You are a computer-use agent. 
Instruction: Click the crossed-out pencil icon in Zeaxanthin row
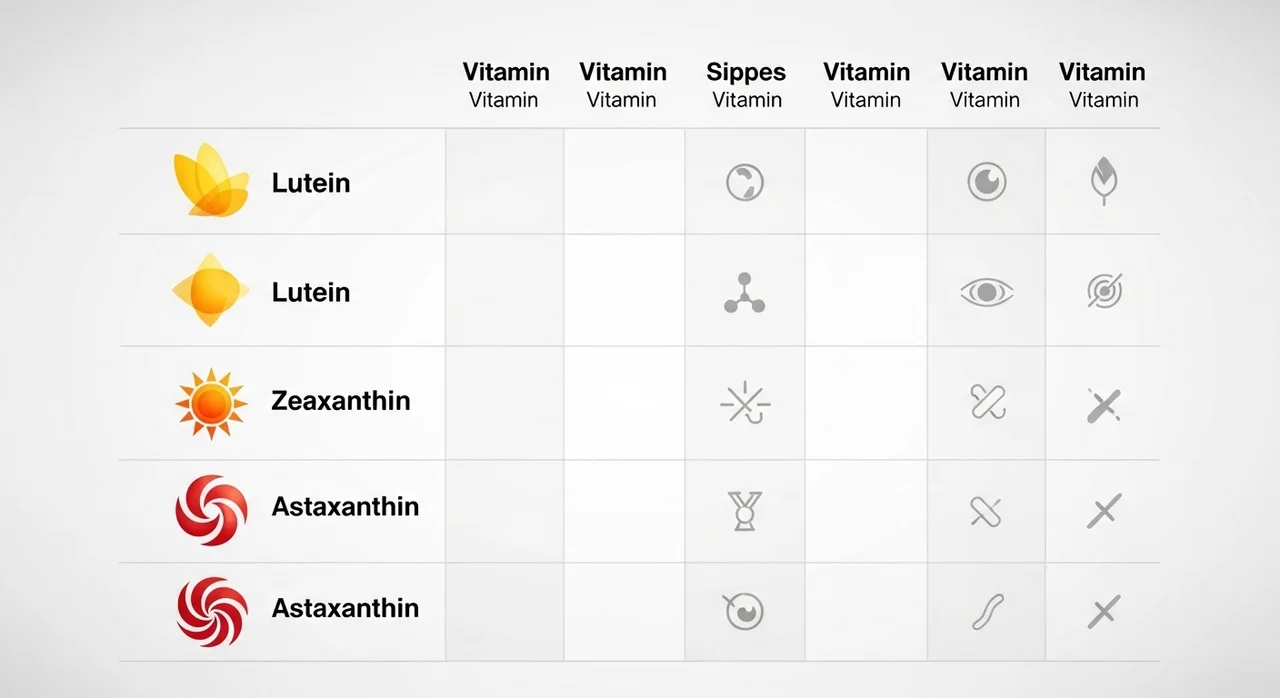pos(1103,405)
